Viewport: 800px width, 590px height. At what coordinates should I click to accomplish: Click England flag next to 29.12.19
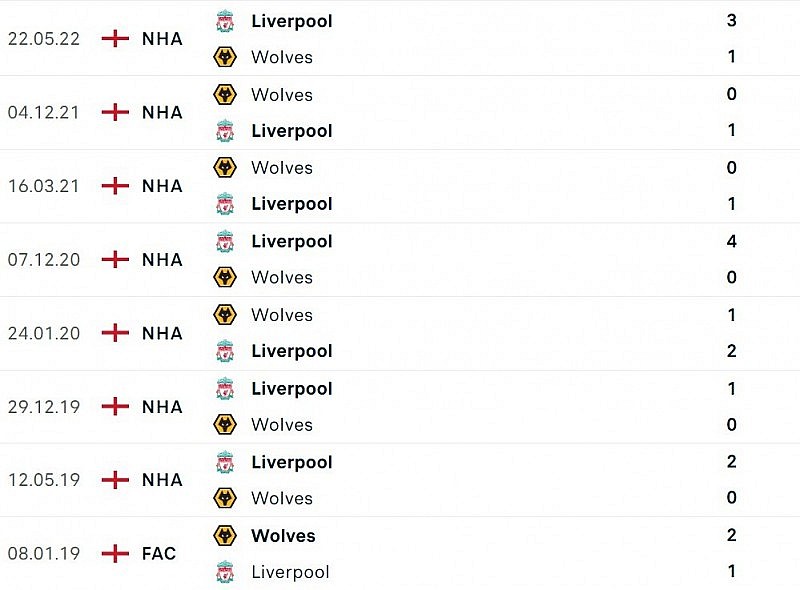tap(116, 406)
